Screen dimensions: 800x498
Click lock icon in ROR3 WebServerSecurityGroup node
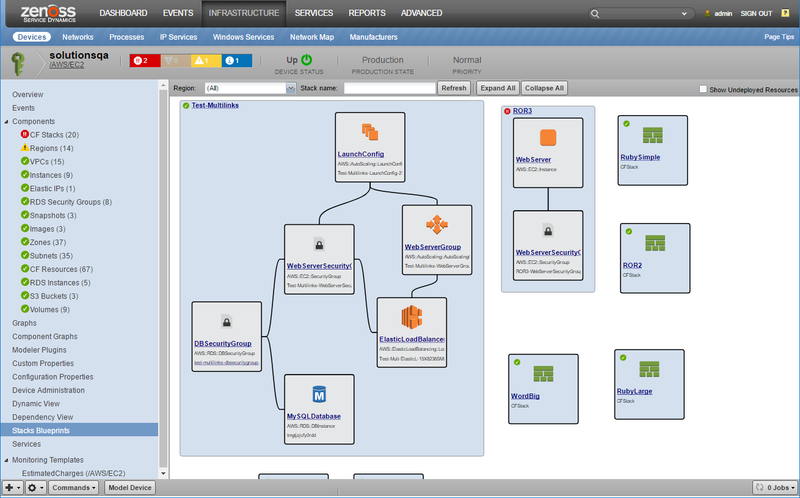tap(548, 231)
